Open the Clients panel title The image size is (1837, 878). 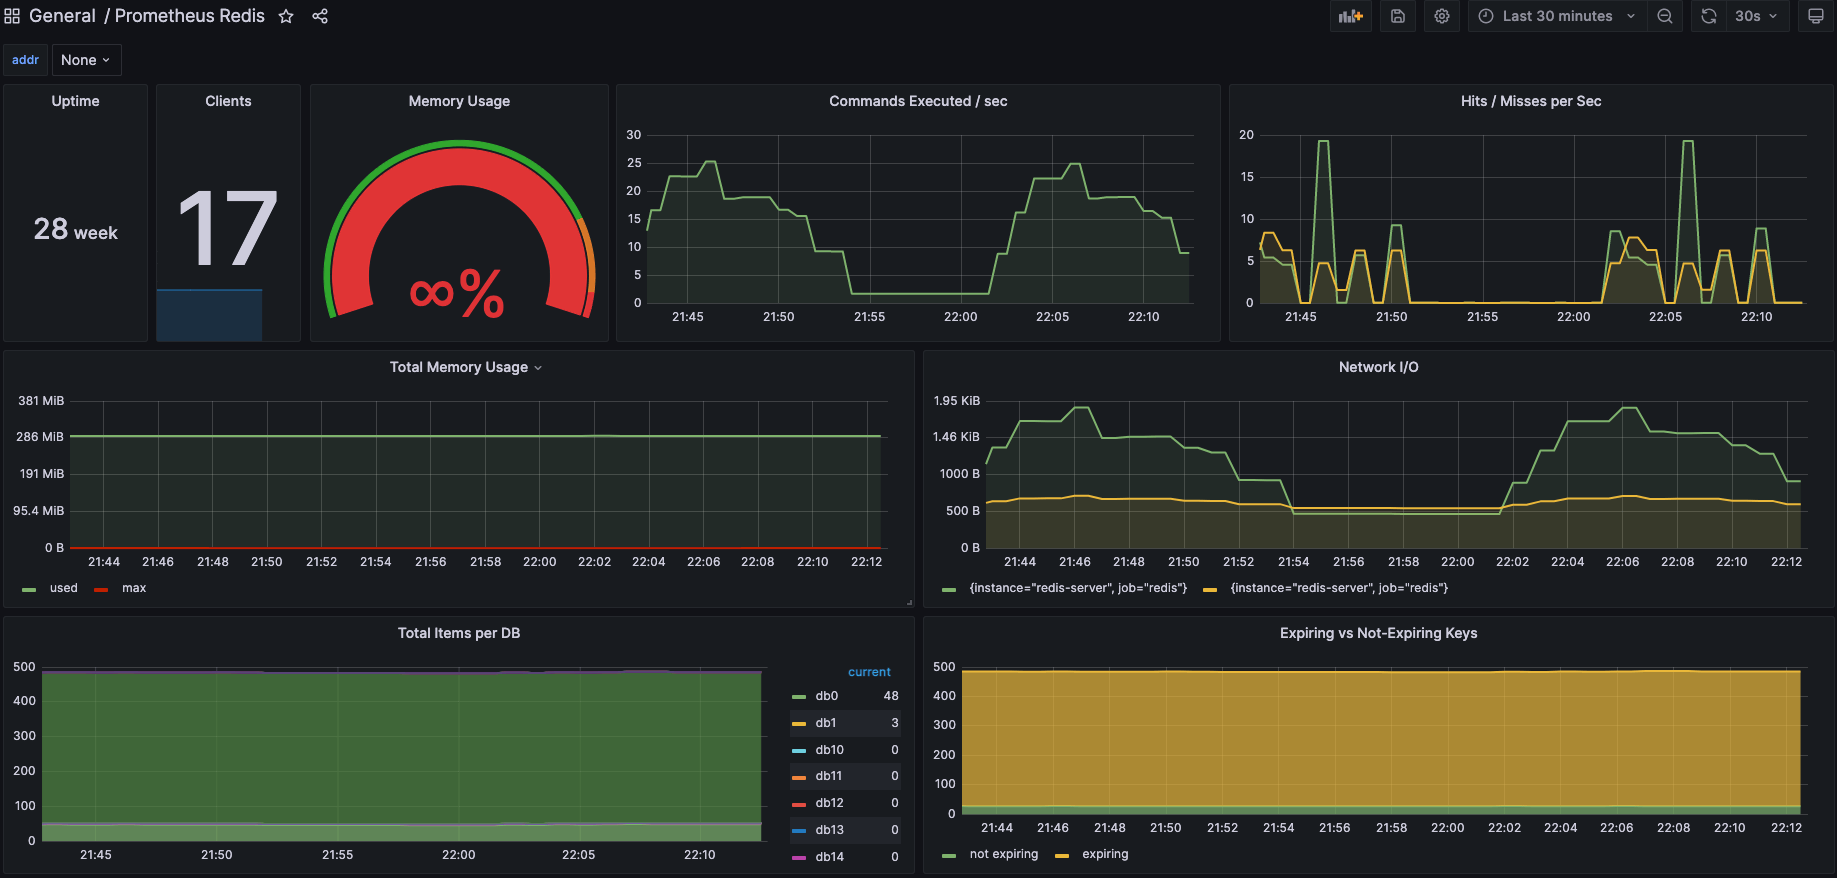(228, 101)
